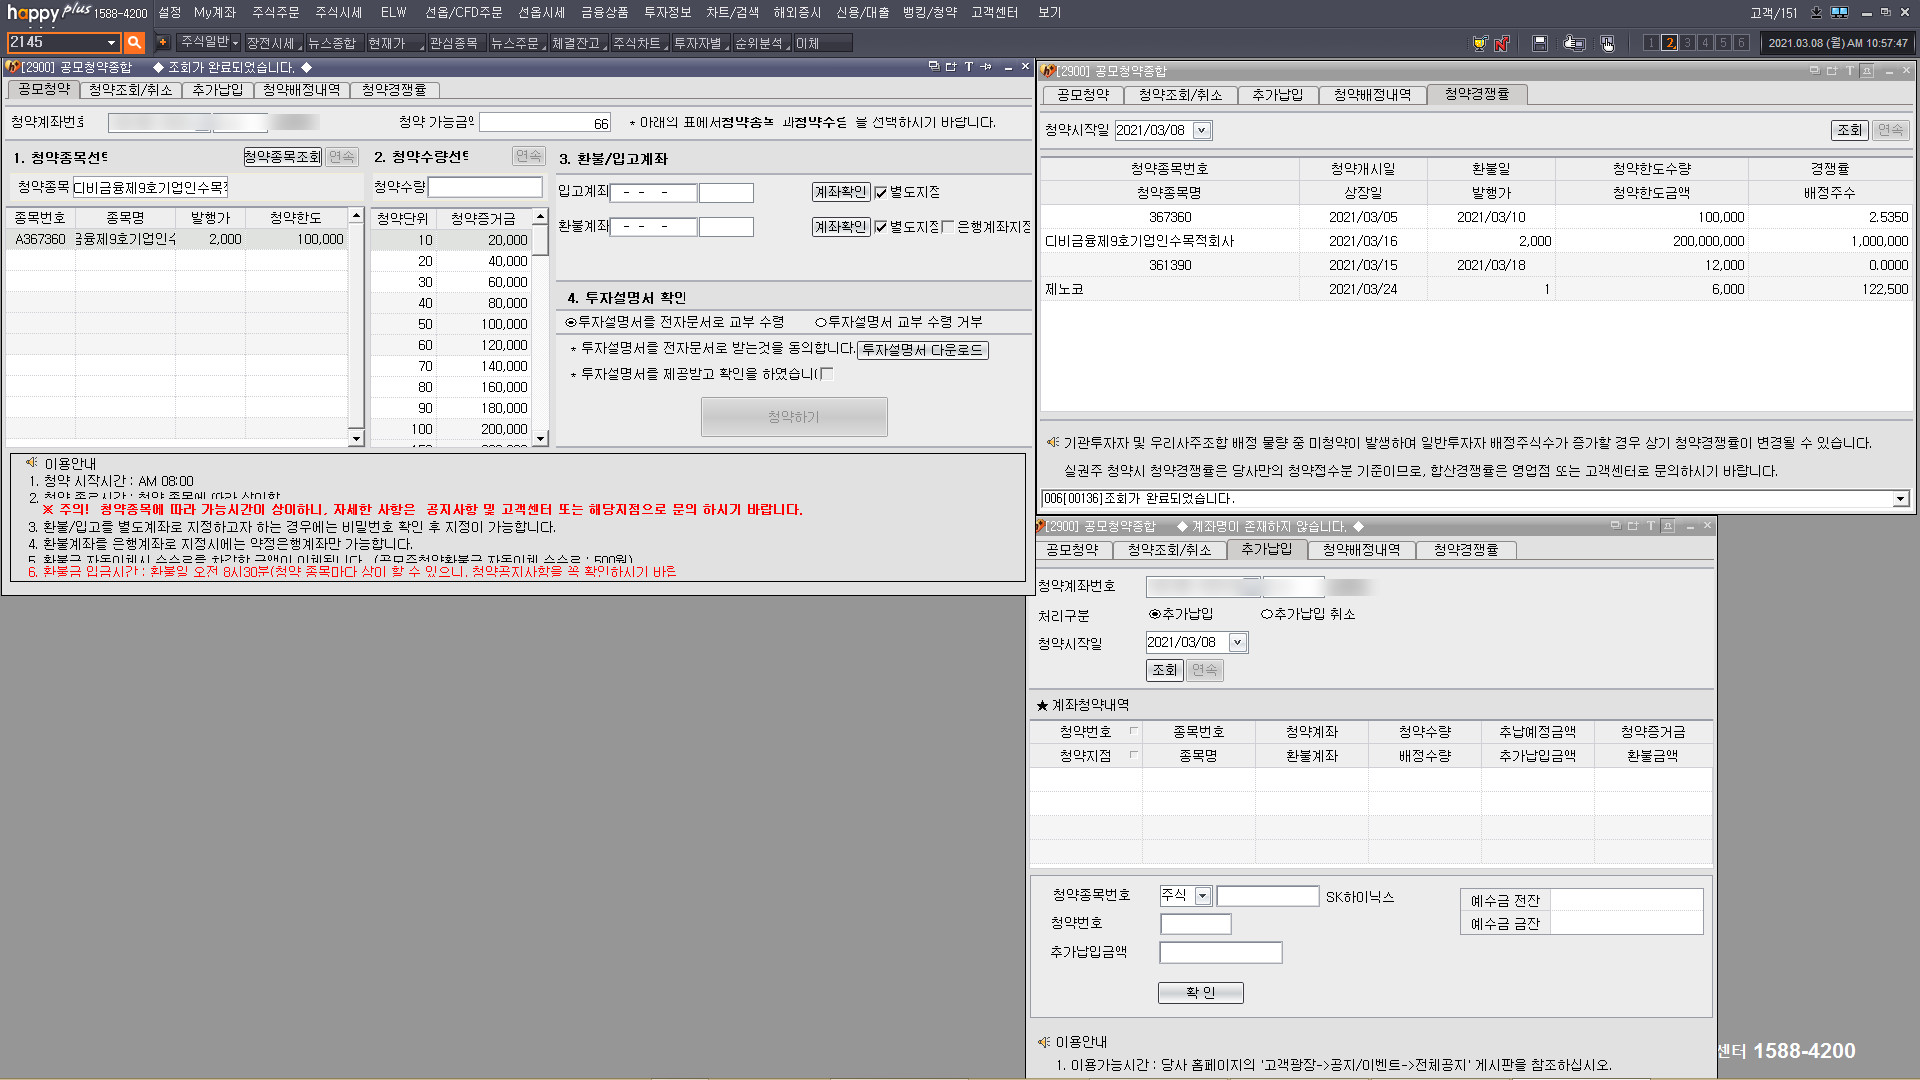Click the 투자설명서 다운로드 button
The height and width of the screenshot is (1080, 1920).
point(922,350)
